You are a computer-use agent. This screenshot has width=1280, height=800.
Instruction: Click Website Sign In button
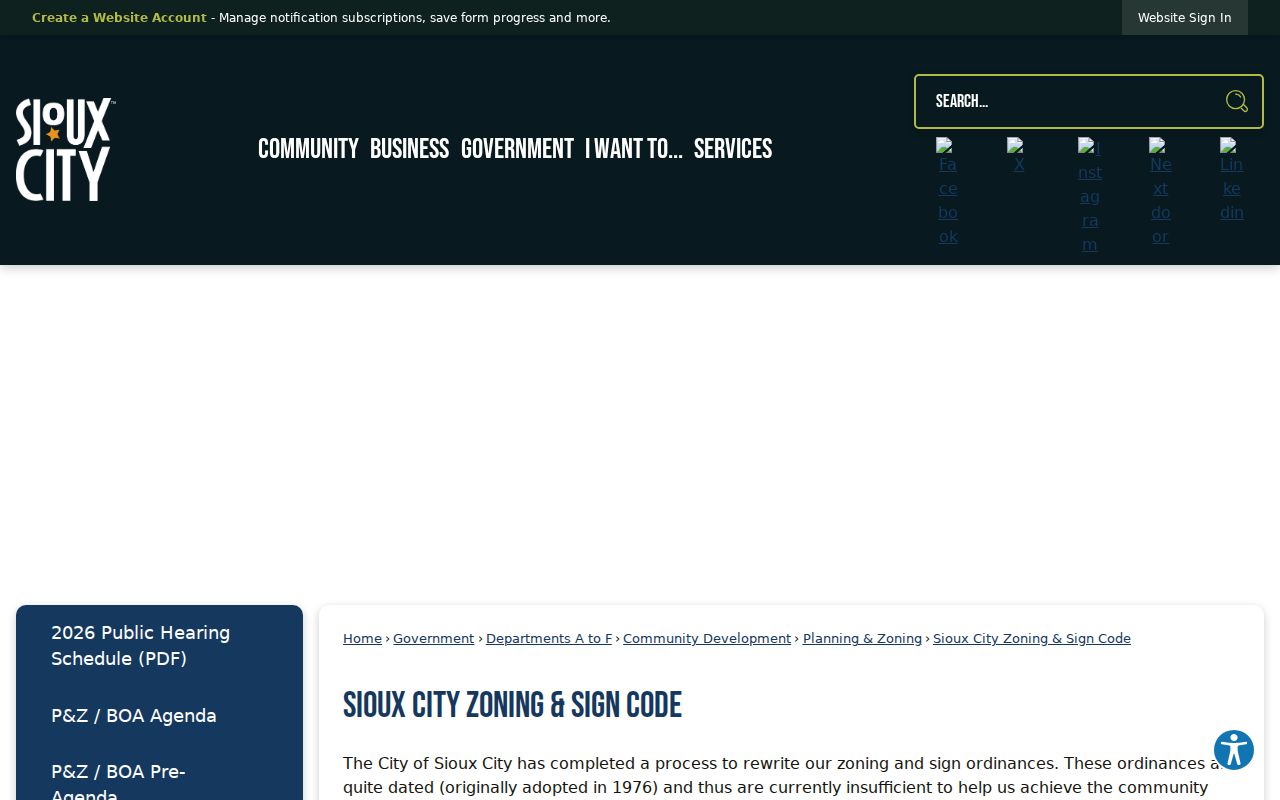point(1184,18)
